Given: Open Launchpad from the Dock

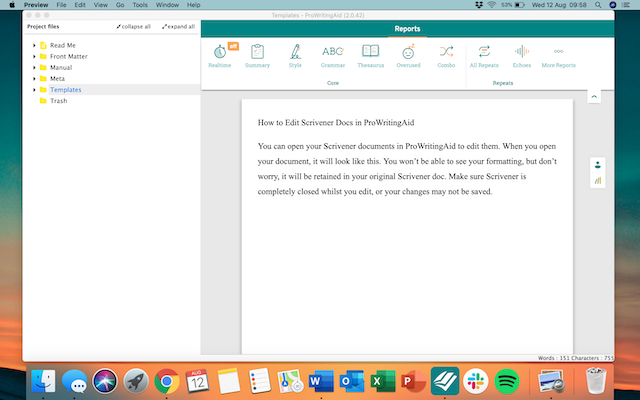Looking at the screenshot, I should [136, 381].
